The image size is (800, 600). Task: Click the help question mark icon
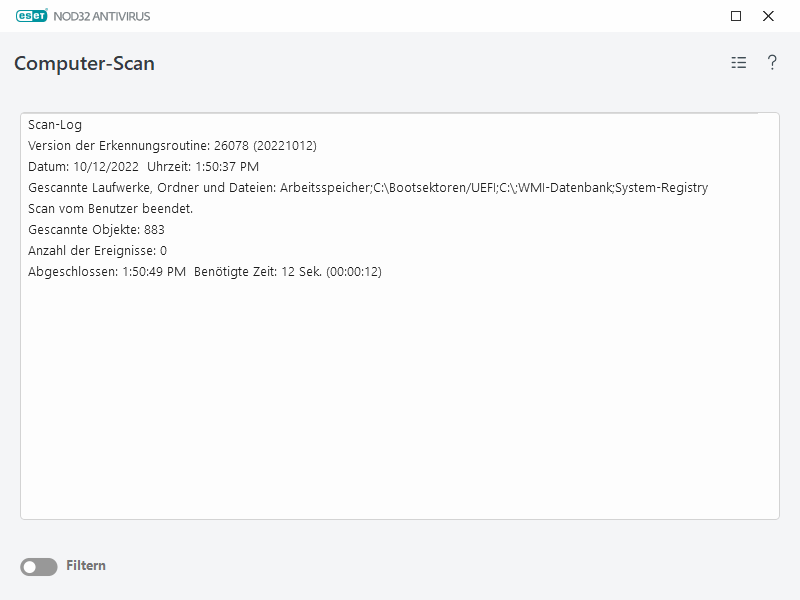770,62
